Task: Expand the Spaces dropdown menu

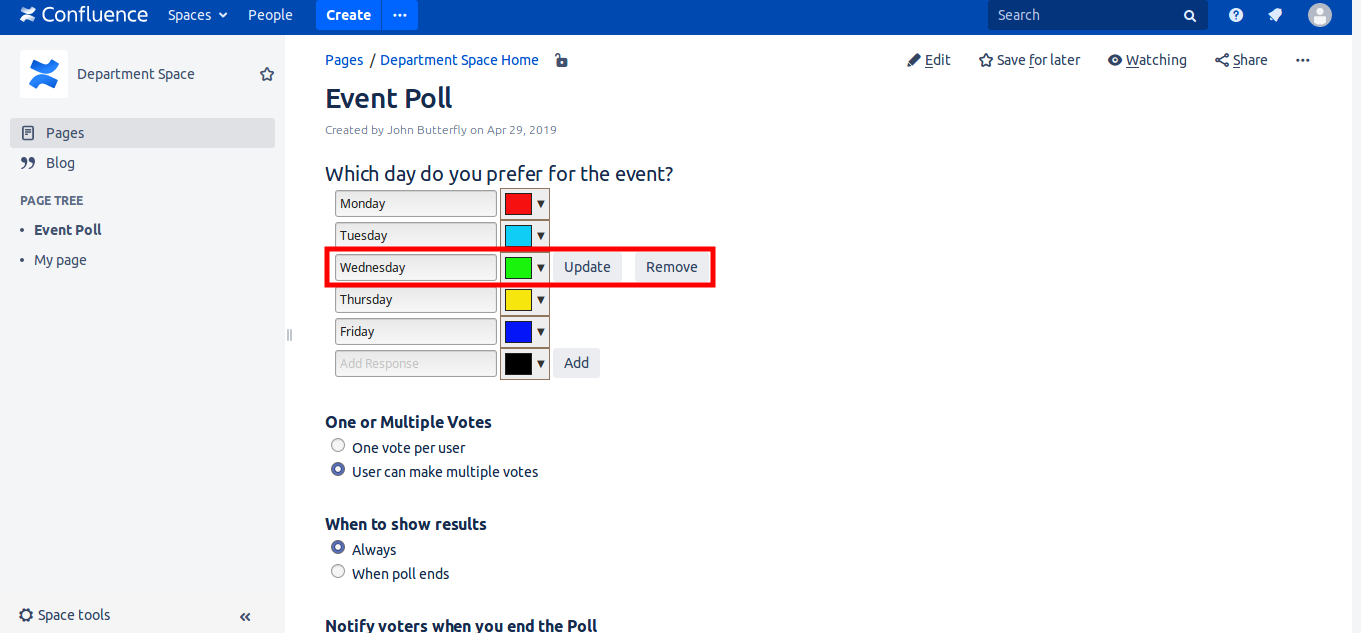Action: [197, 15]
